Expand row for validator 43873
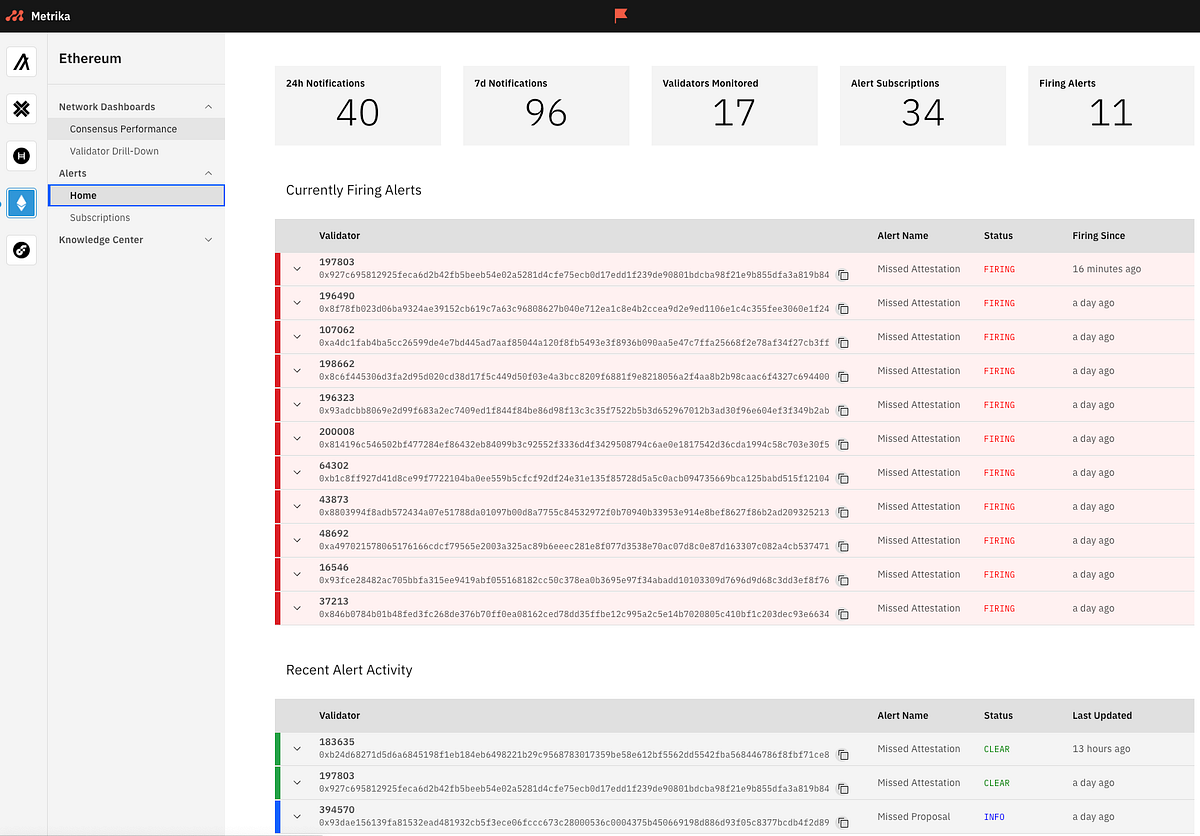The image size is (1200, 836). pyautogui.click(x=297, y=507)
